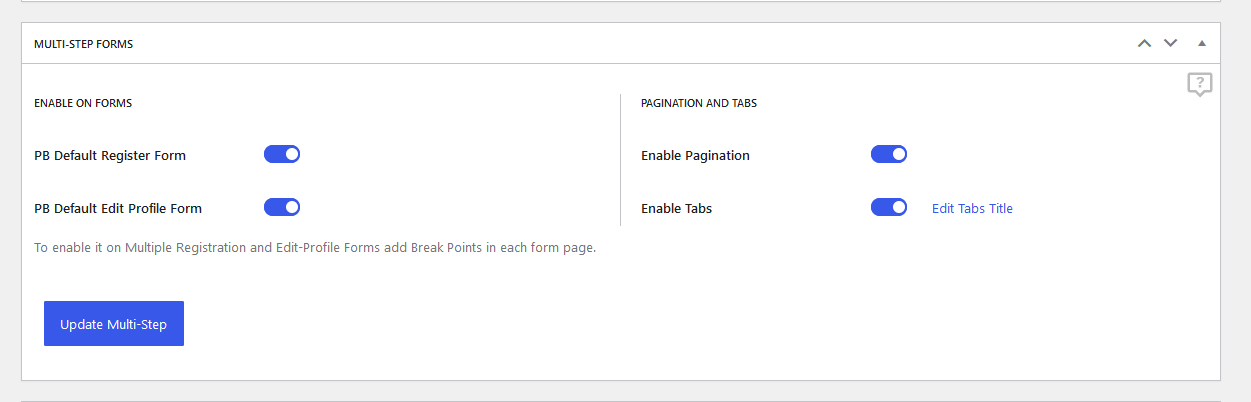Click the Break Points help description text
The height and width of the screenshot is (402, 1251).
pyautogui.click(x=315, y=247)
